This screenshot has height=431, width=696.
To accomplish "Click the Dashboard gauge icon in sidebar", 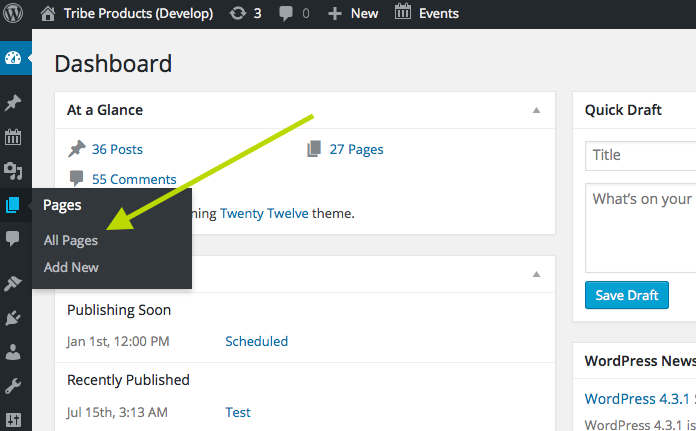I will pos(13,58).
